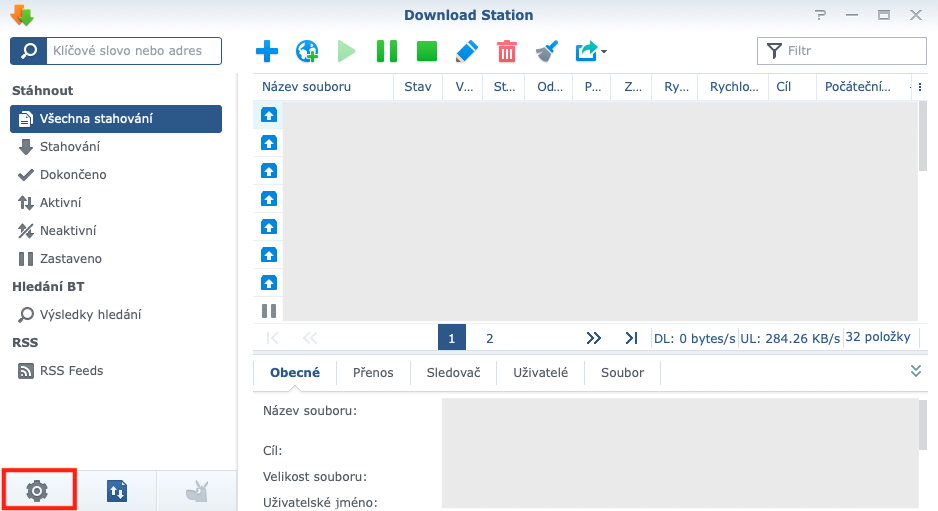Pause downloads with the green pause icon
Viewport: 938px width, 511px height.
(386, 51)
